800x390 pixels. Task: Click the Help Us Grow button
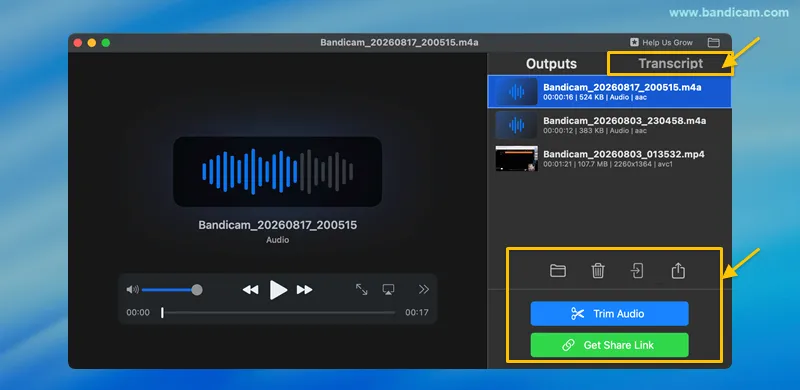click(661, 43)
